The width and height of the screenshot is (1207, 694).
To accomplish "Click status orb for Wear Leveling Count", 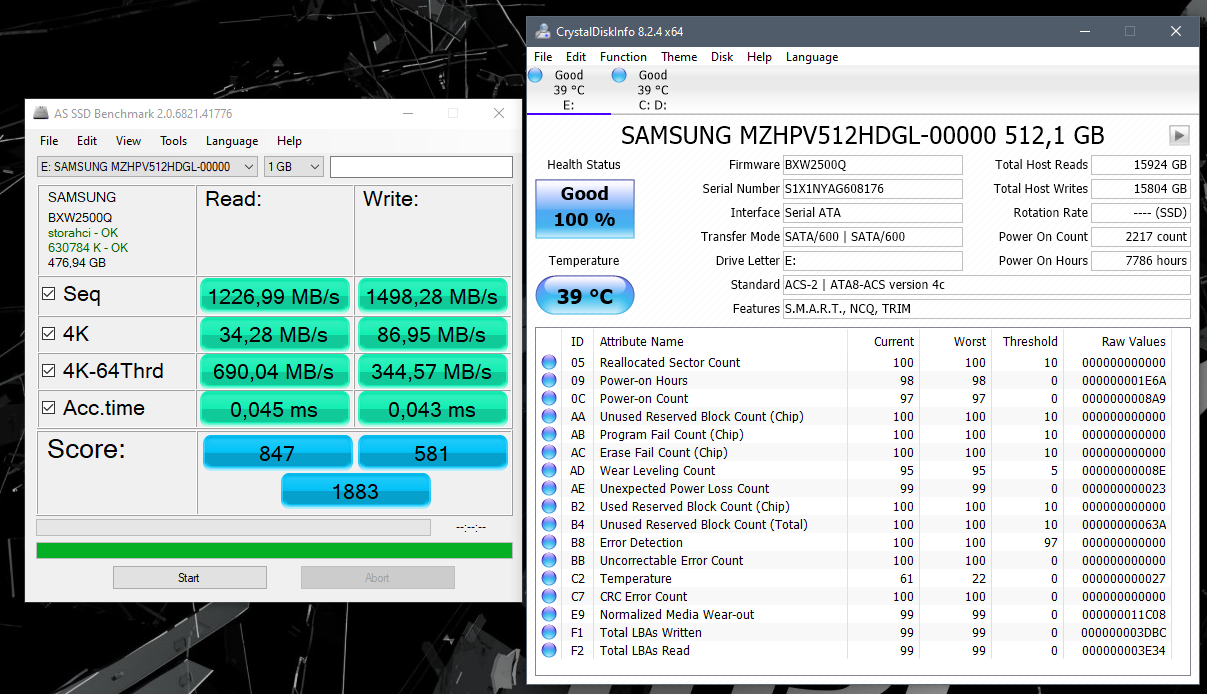I will [549, 470].
